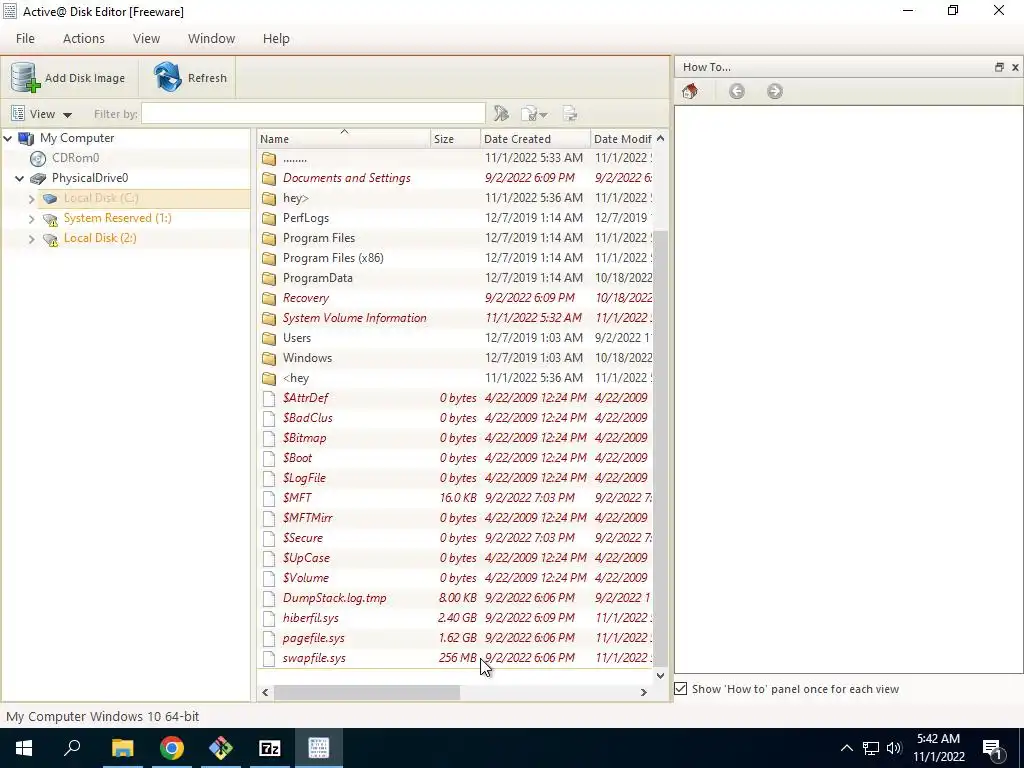Click the back arrow in How To panel
Viewport: 1024px width, 768px height.
point(737,91)
